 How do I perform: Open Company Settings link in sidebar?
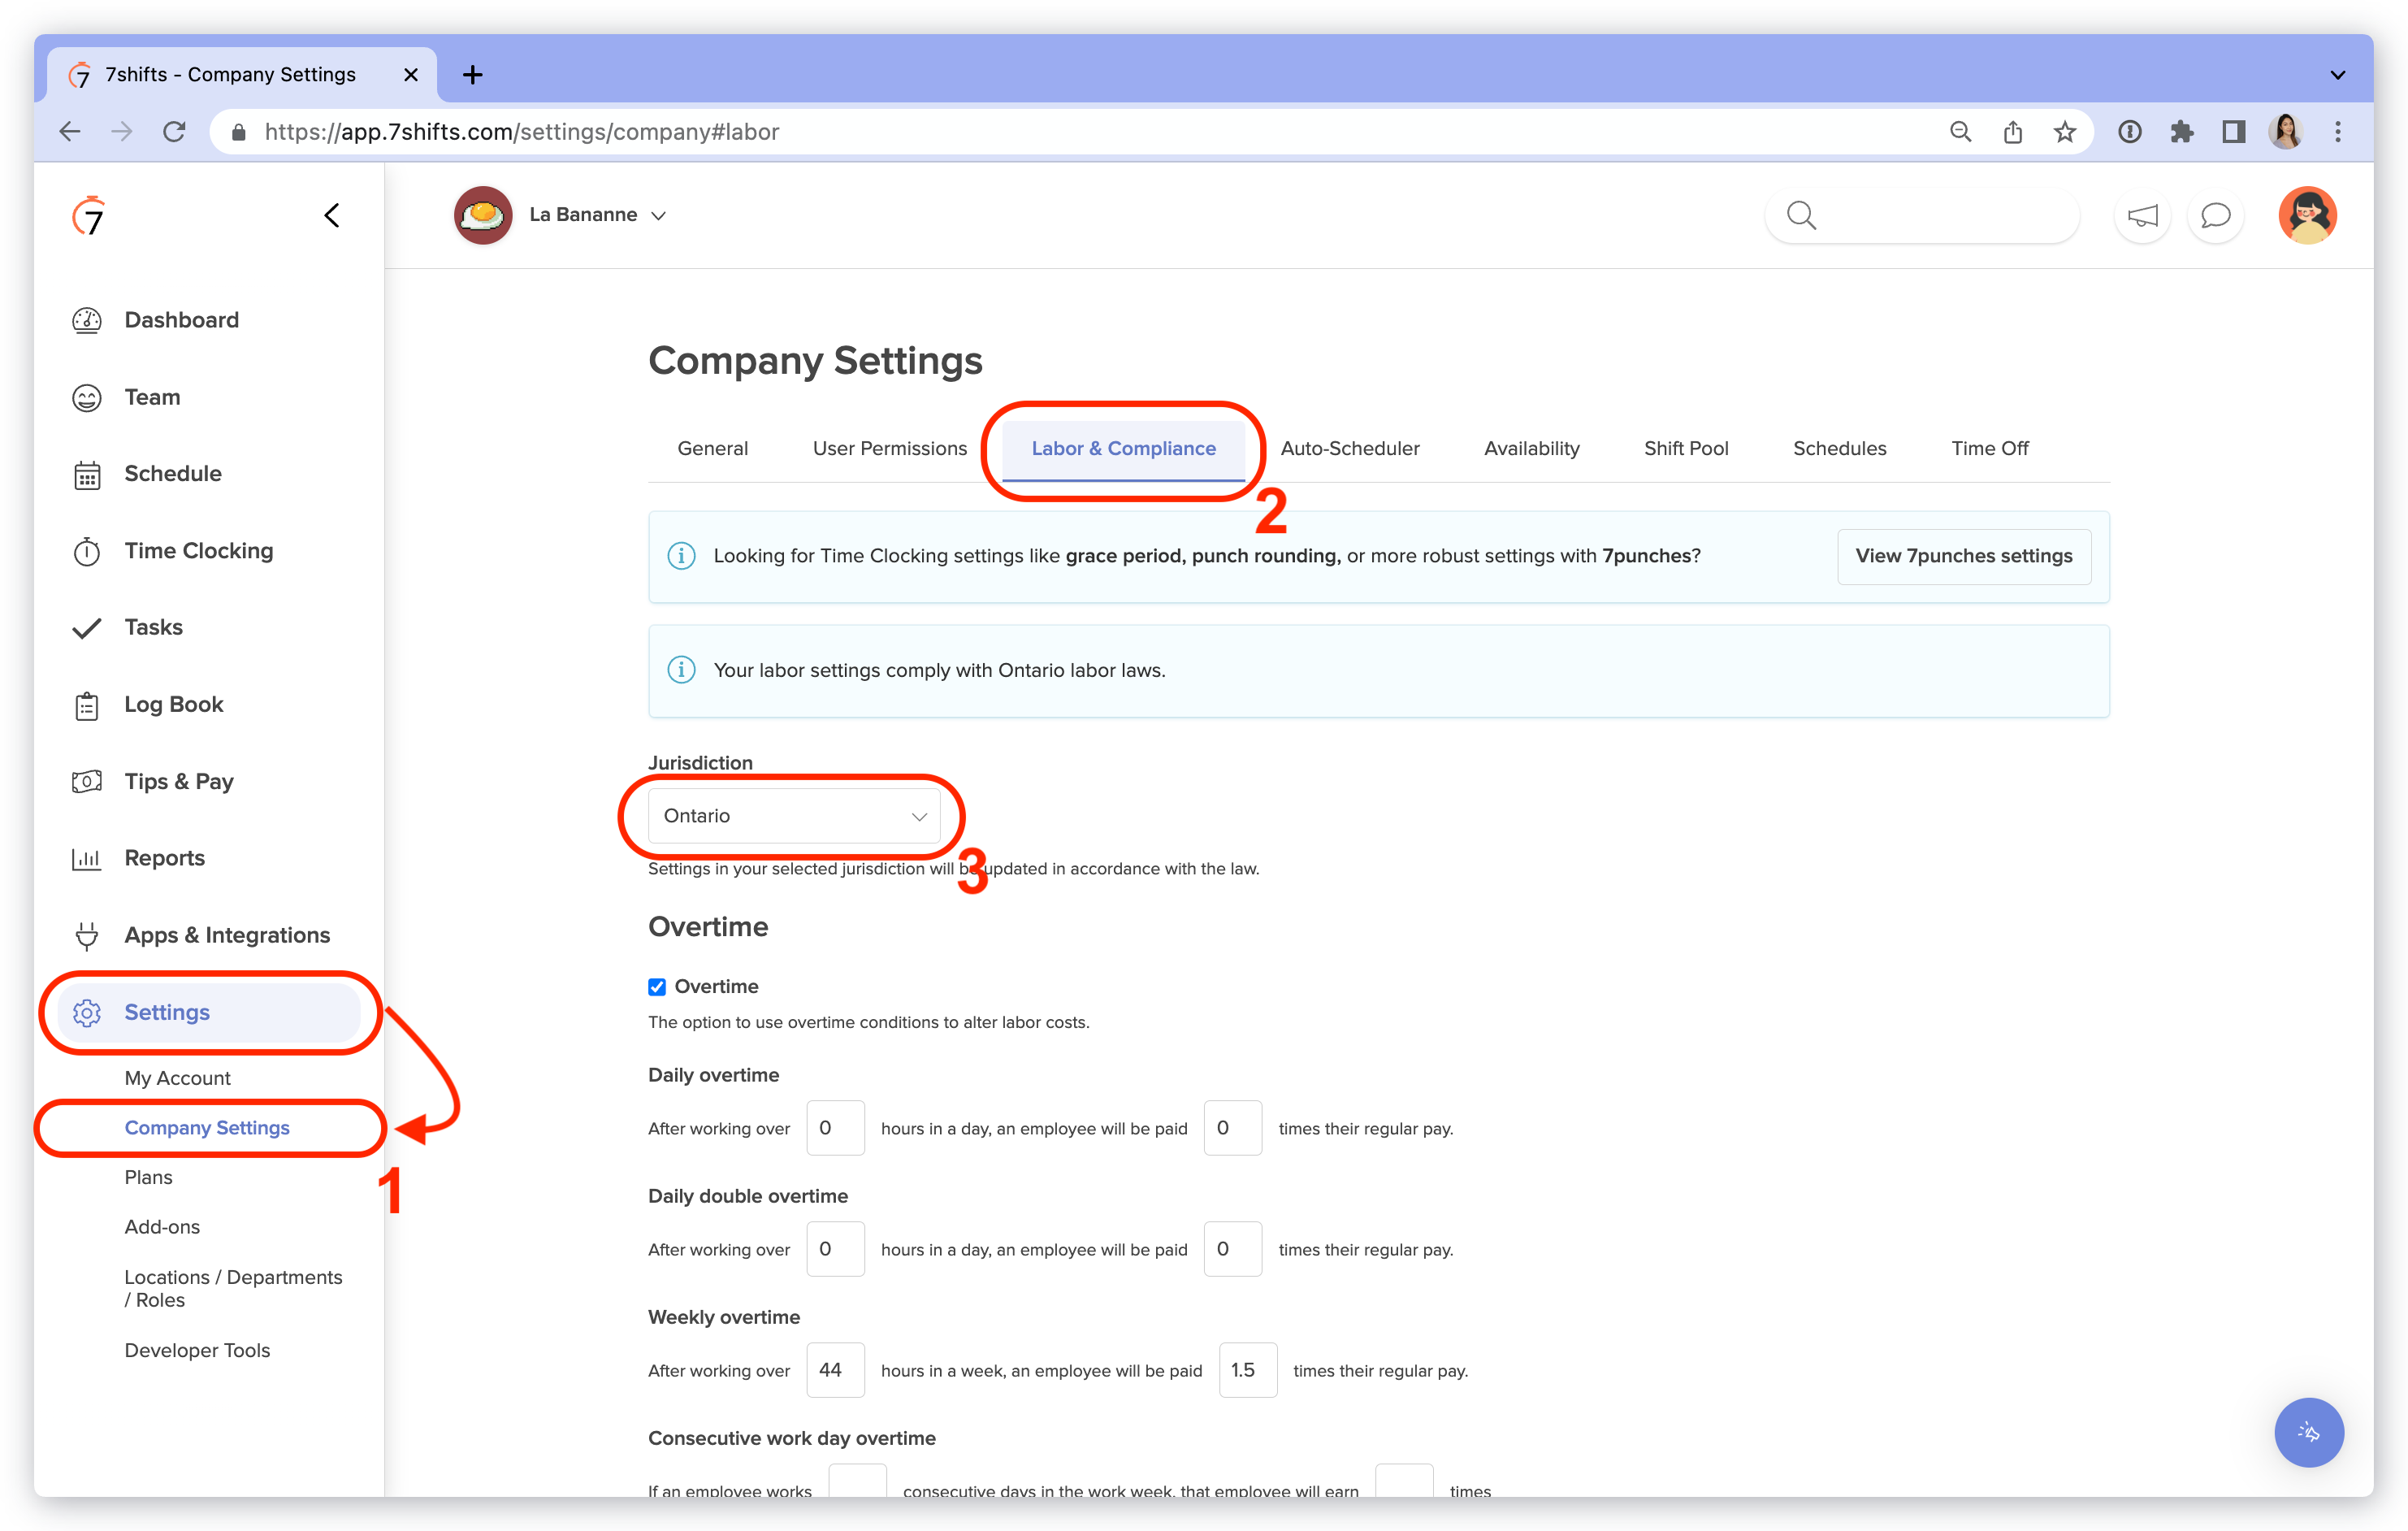click(x=207, y=1128)
